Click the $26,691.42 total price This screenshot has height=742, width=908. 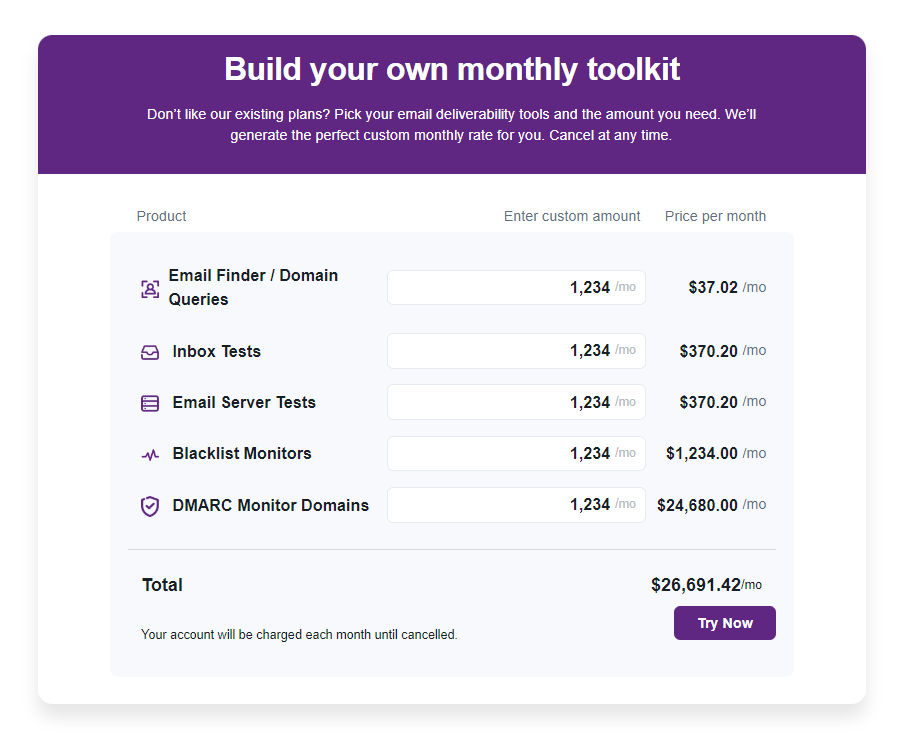(696, 585)
